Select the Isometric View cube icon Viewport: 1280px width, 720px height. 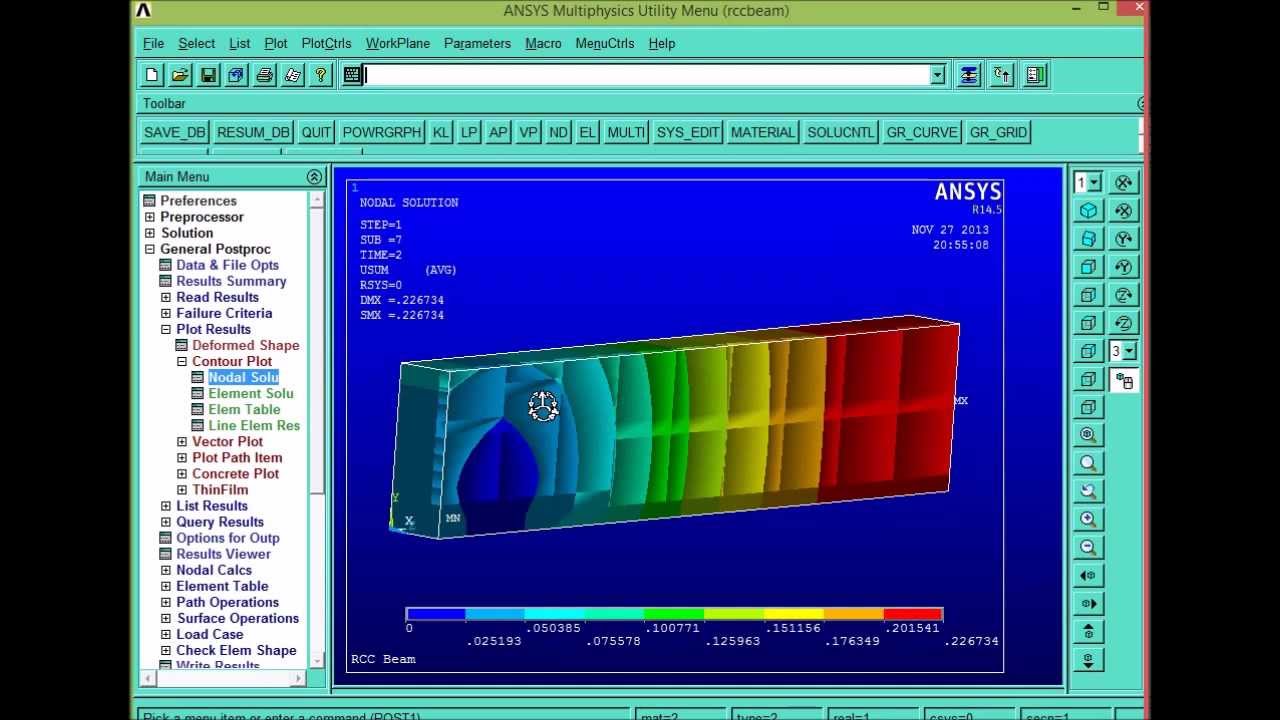click(x=1088, y=211)
